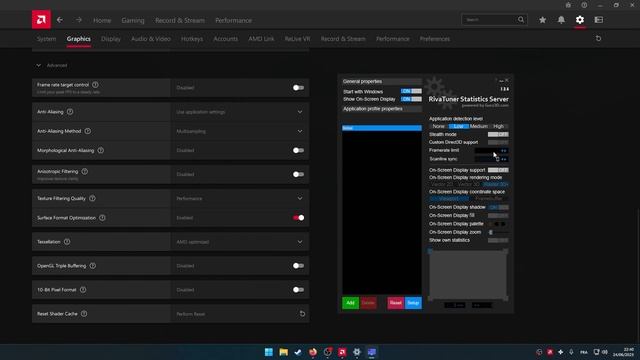Toggle RivaTuner On-Screen Display support

[498, 170]
